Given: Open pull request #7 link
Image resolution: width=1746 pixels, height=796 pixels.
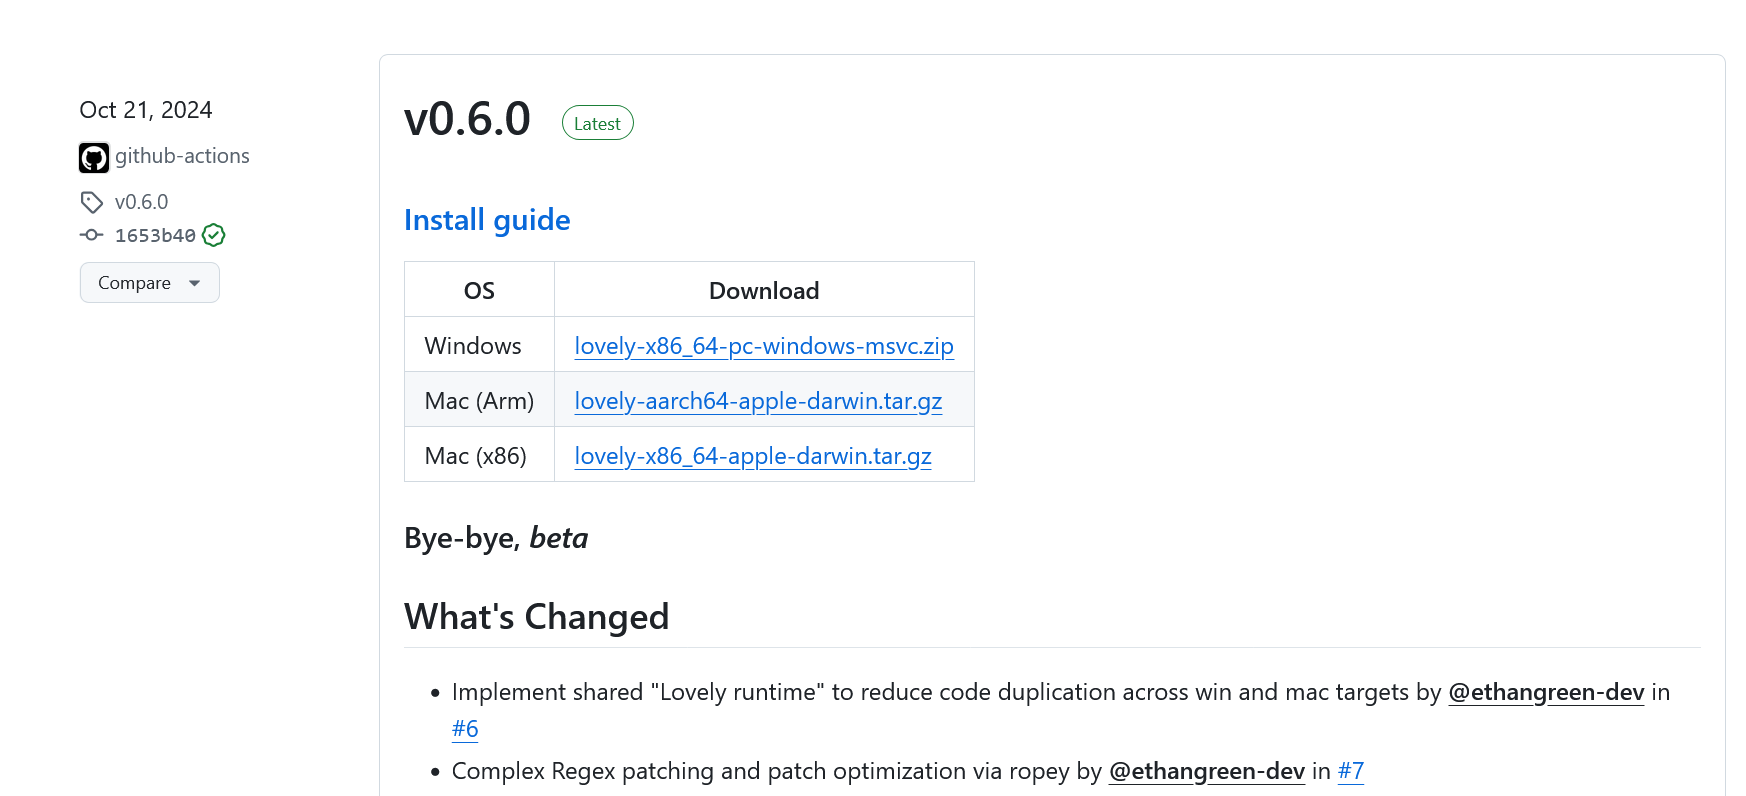Looking at the screenshot, I should (x=1351, y=771).
